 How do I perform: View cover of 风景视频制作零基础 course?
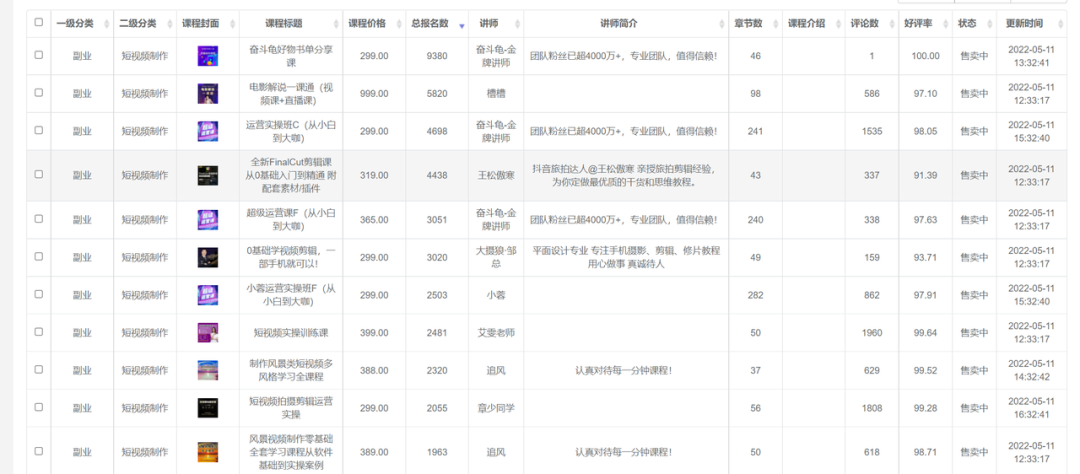click(x=207, y=453)
